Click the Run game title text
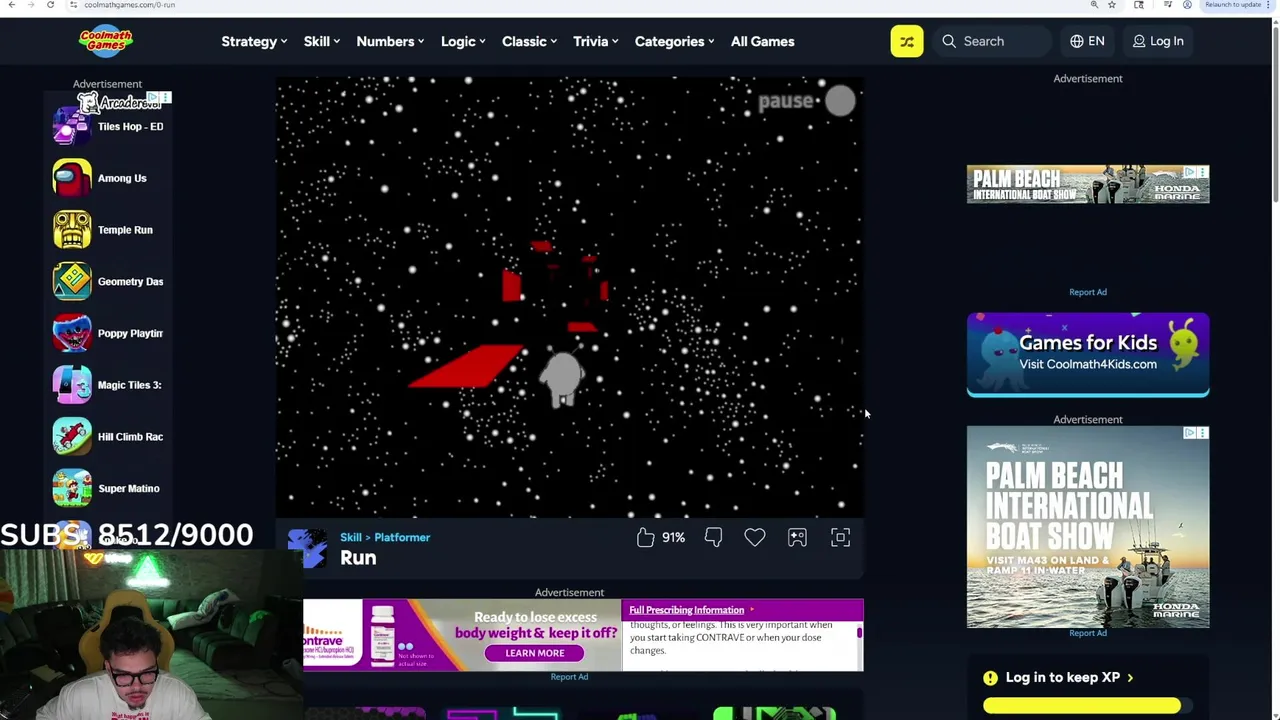The height and width of the screenshot is (720, 1280). pyautogui.click(x=358, y=558)
